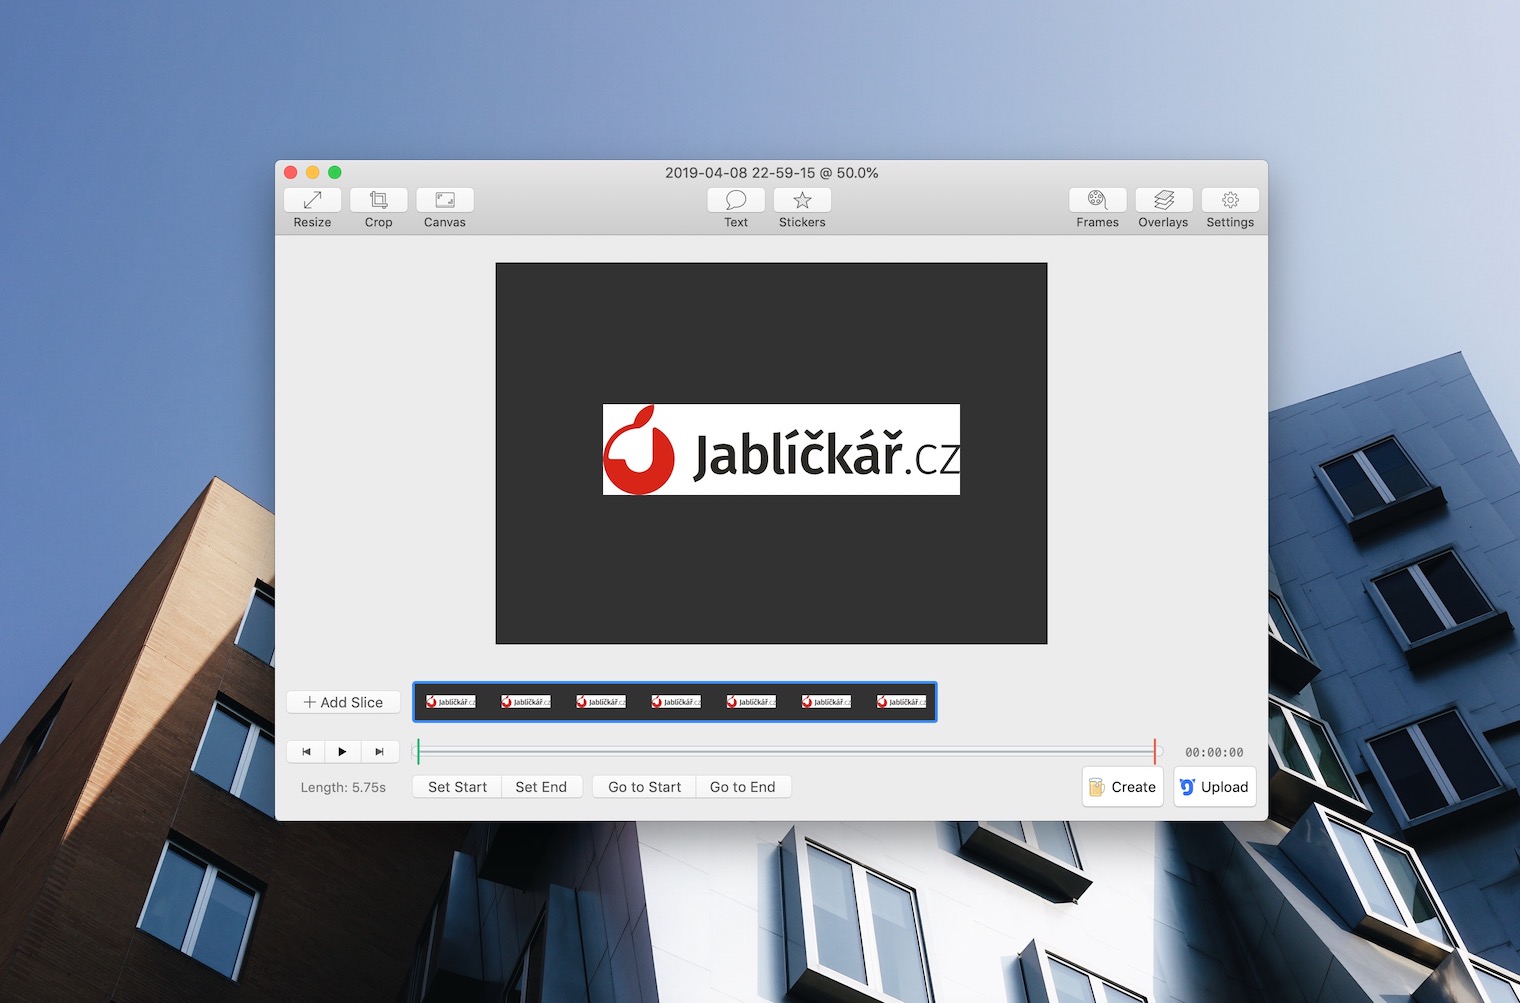
Task: Open the Crop tool
Action: click(x=378, y=200)
